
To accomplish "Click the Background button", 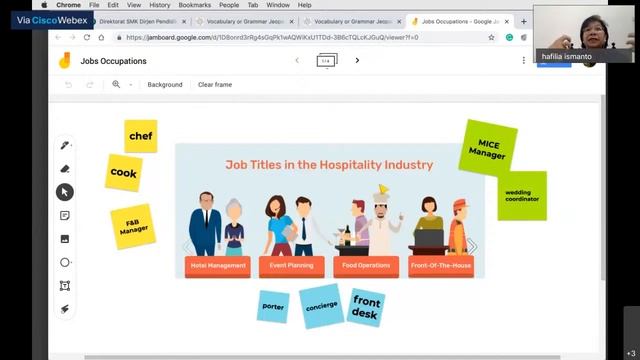I will pyautogui.click(x=165, y=84).
